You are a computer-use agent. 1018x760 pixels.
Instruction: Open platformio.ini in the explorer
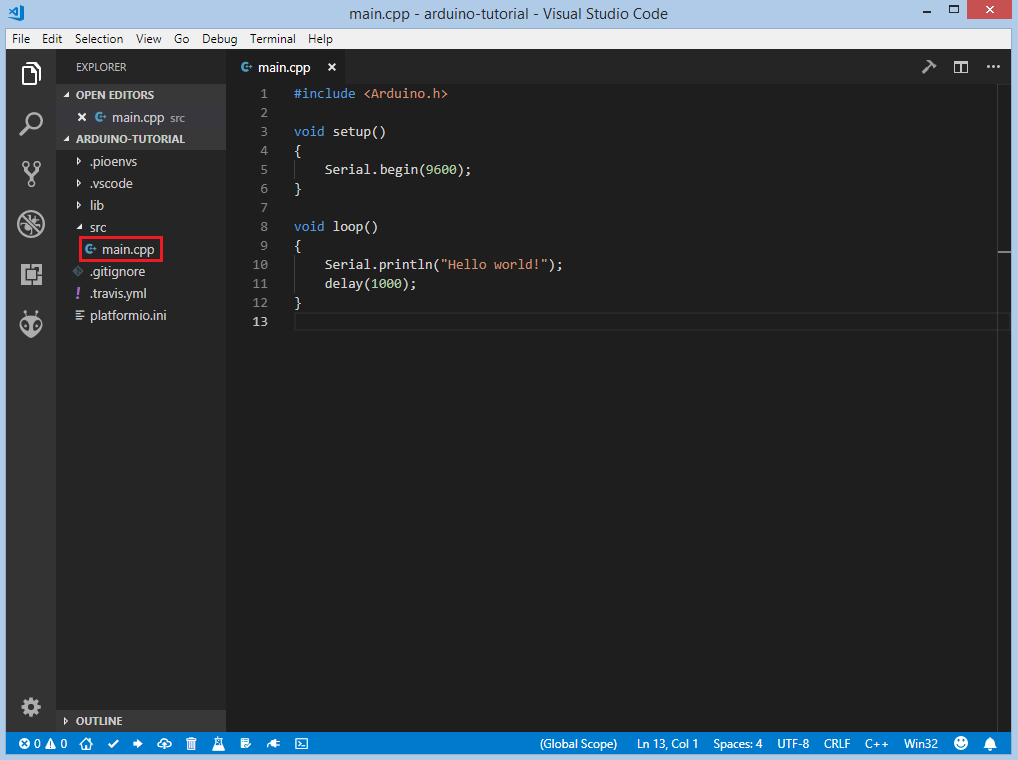[127, 315]
